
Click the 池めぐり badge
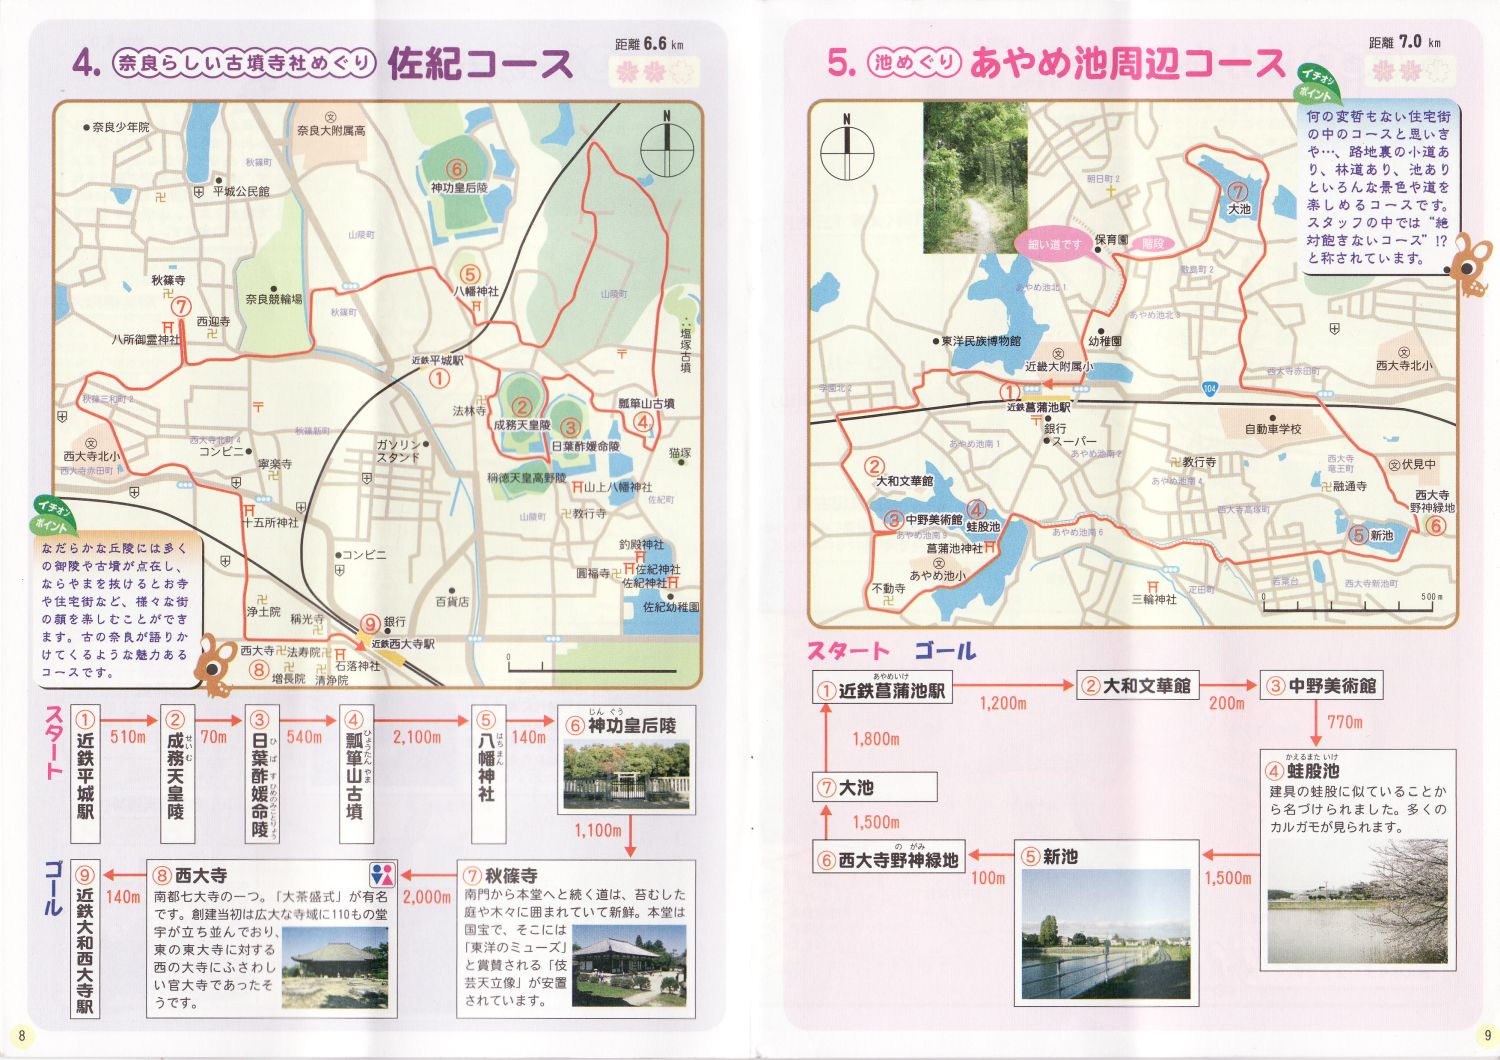(914, 63)
